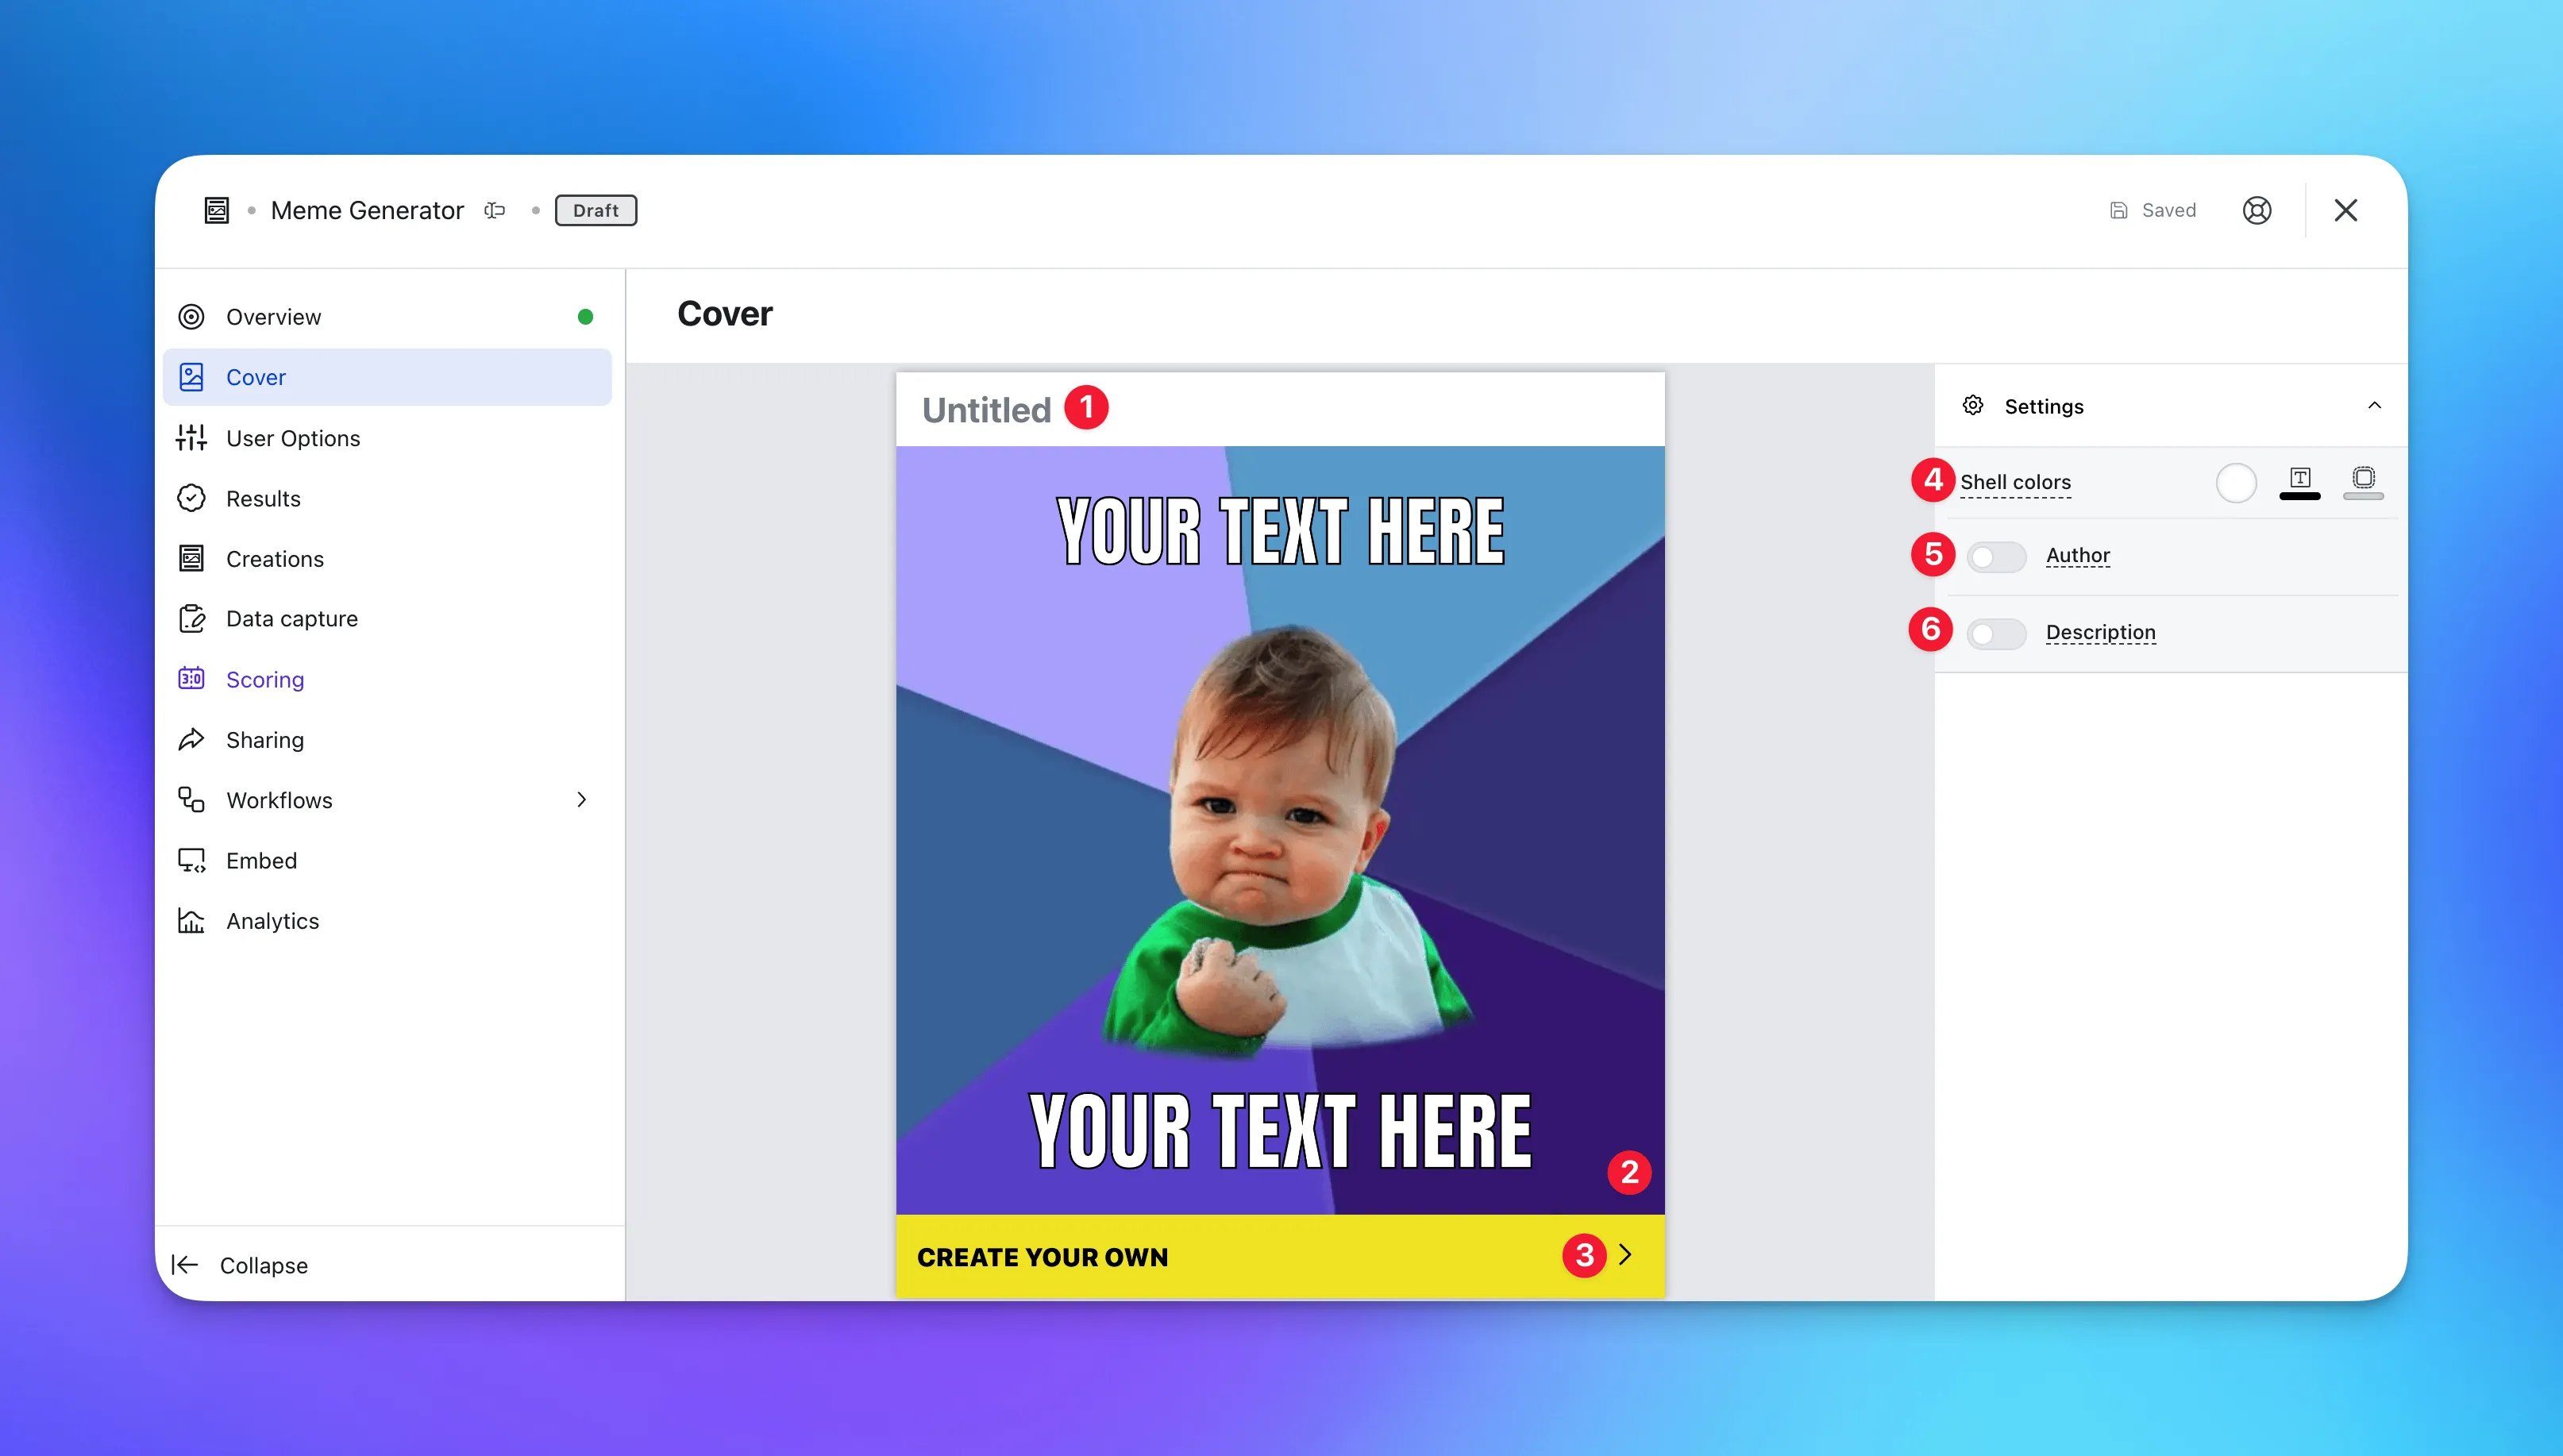Click the Creations gallery icon
This screenshot has width=2563, height=1456.
pyautogui.click(x=191, y=558)
